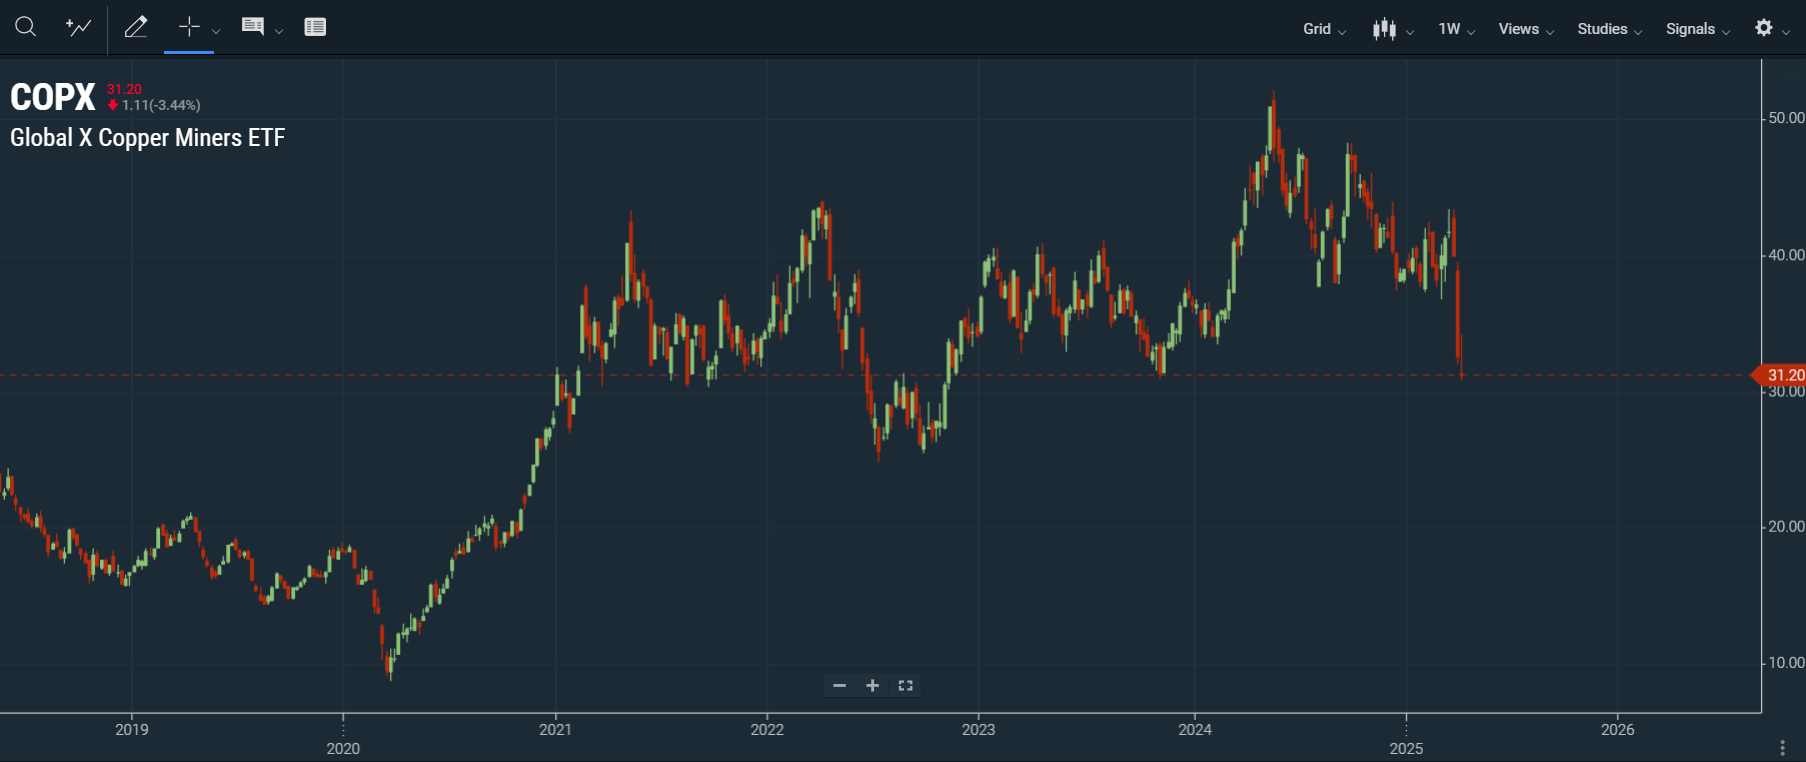This screenshot has height=762, width=1806.
Task: Click the heads-up info speech bubble icon
Action: [x=253, y=27]
